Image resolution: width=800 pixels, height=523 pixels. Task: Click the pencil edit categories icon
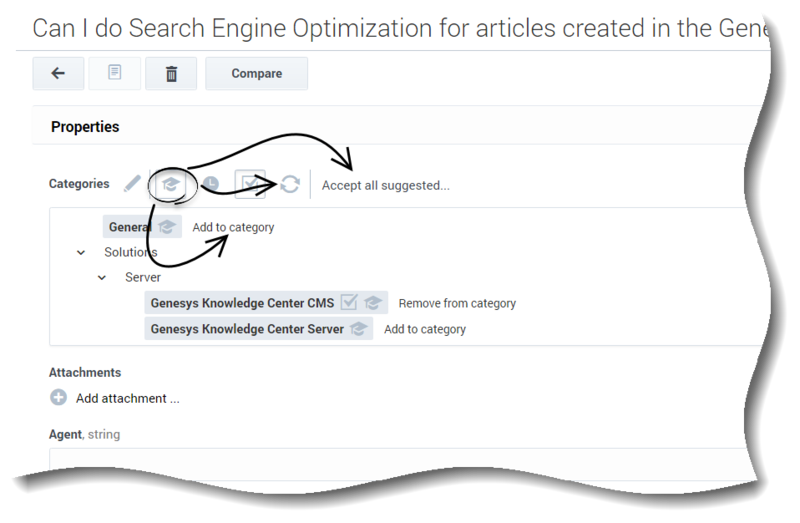pyautogui.click(x=132, y=184)
